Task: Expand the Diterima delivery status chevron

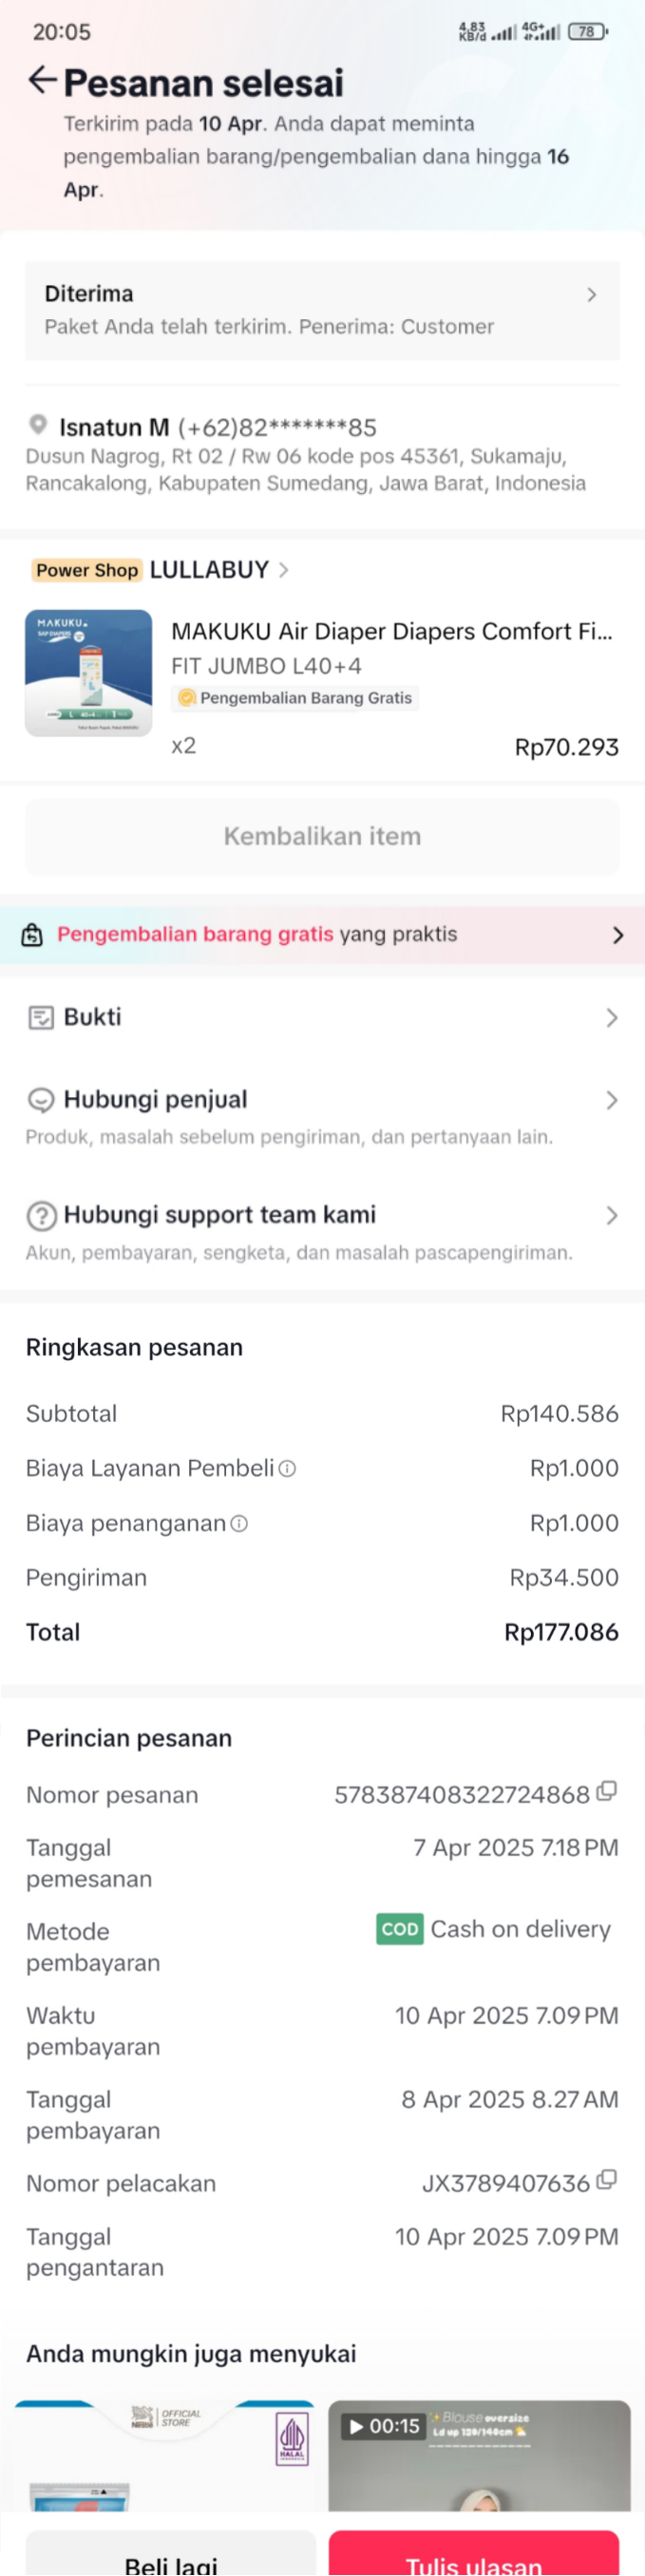Action: click(x=591, y=294)
